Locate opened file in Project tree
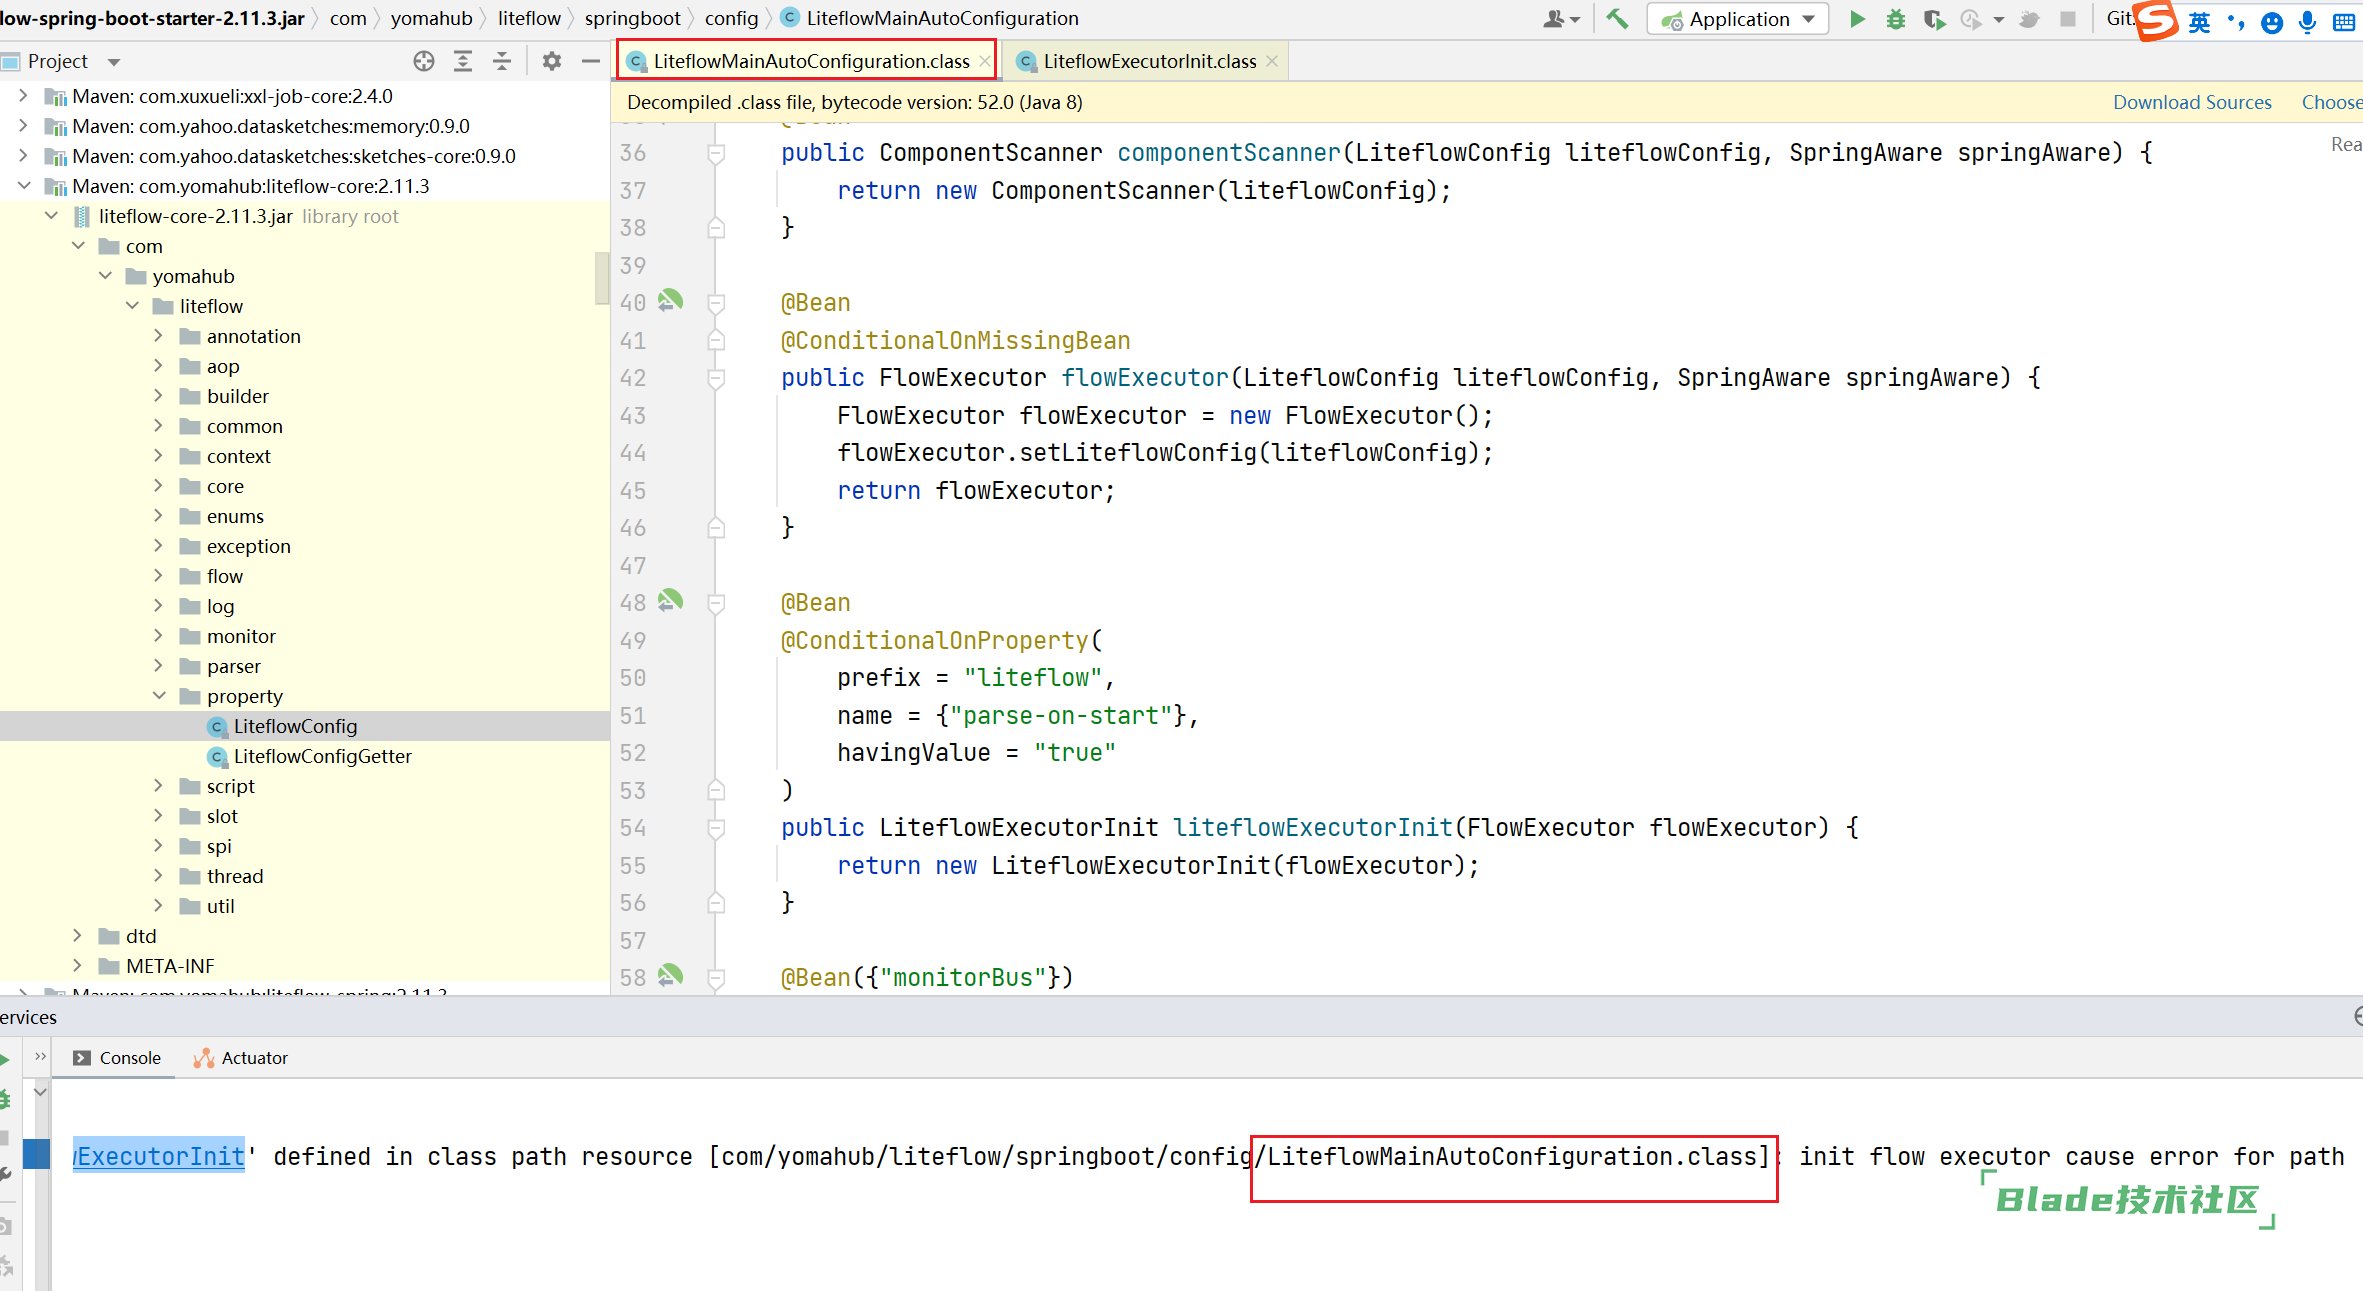The image size is (2363, 1291). [x=424, y=61]
